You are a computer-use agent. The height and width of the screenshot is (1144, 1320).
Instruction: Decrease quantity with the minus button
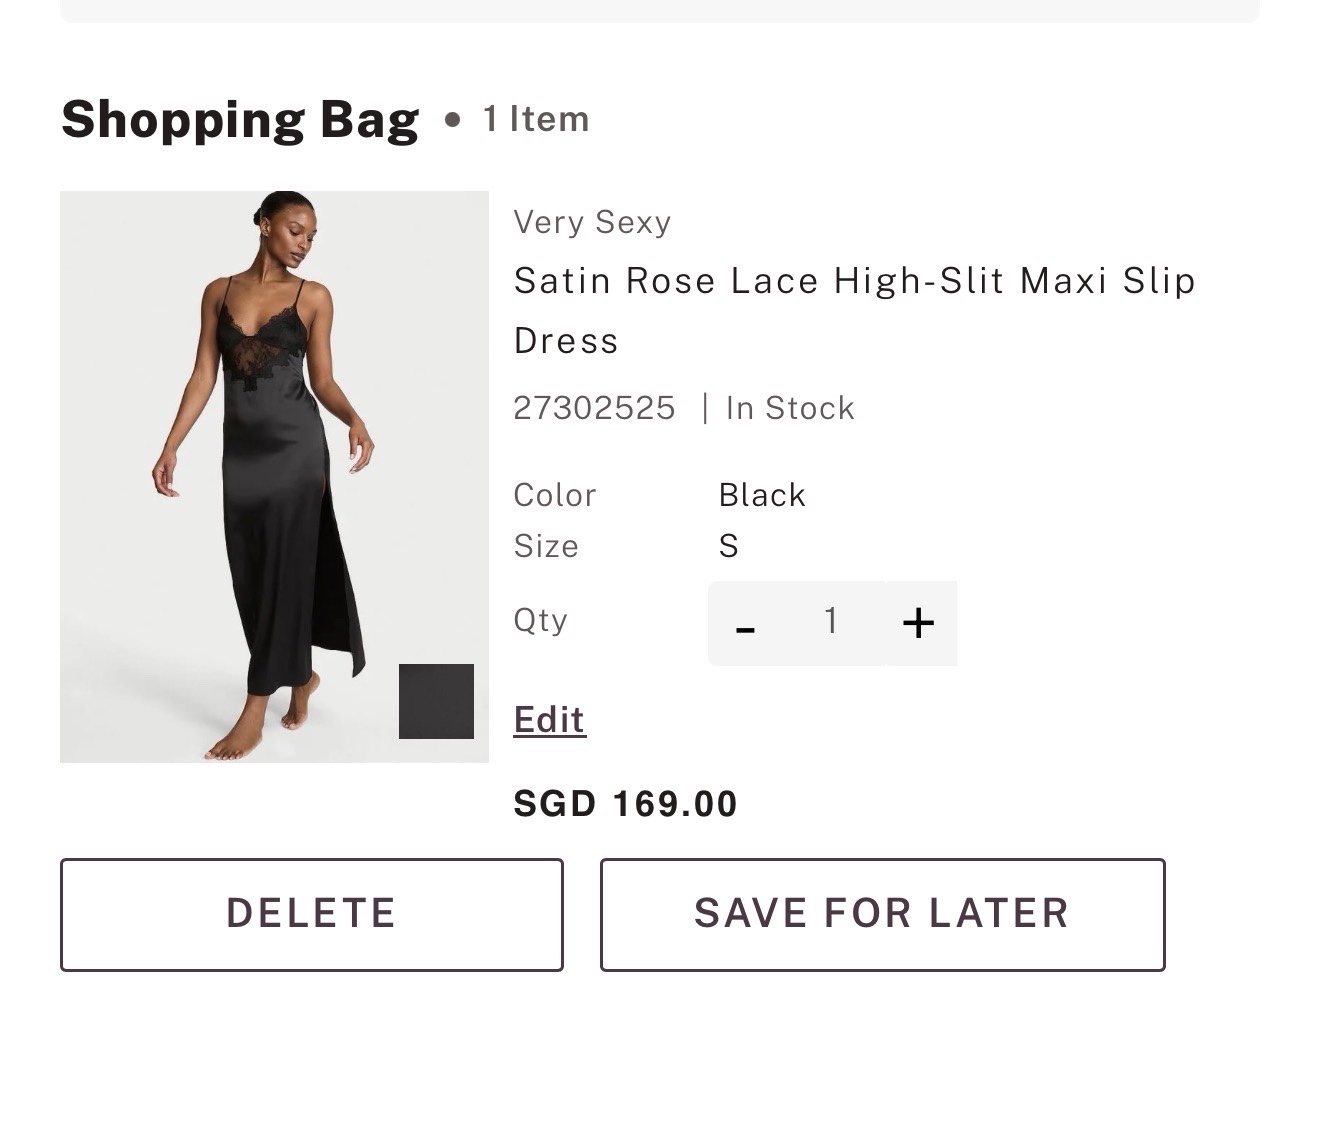click(x=745, y=623)
